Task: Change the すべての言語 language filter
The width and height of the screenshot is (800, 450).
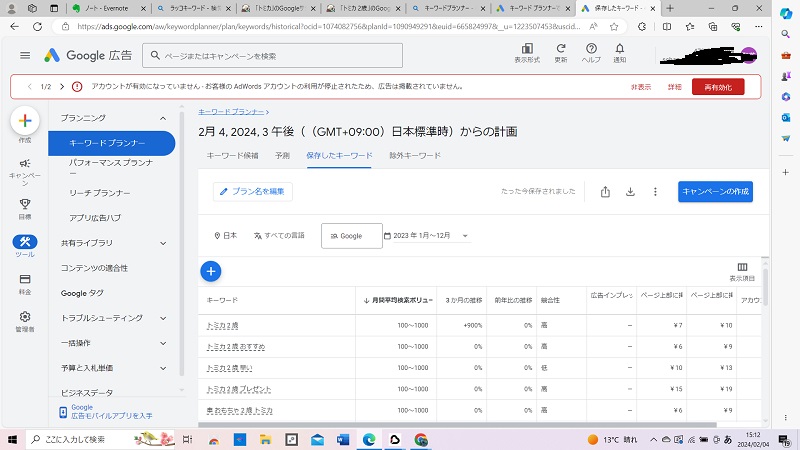Action: [x=280, y=235]
